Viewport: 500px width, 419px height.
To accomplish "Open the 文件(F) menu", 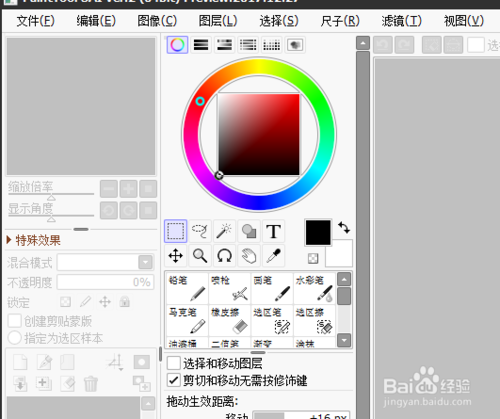I will tap(35, 21).
